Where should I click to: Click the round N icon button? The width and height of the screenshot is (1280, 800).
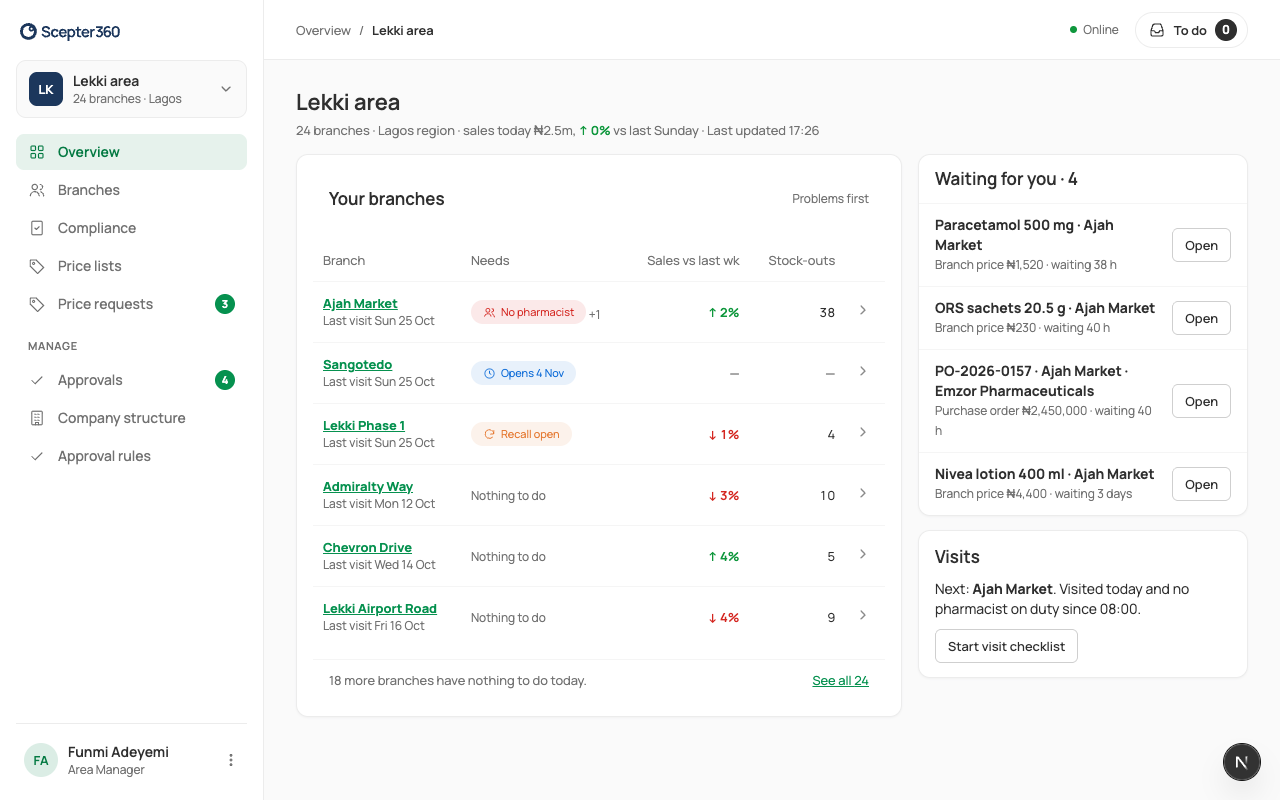pyautogui.click(x=1241, y=762)
